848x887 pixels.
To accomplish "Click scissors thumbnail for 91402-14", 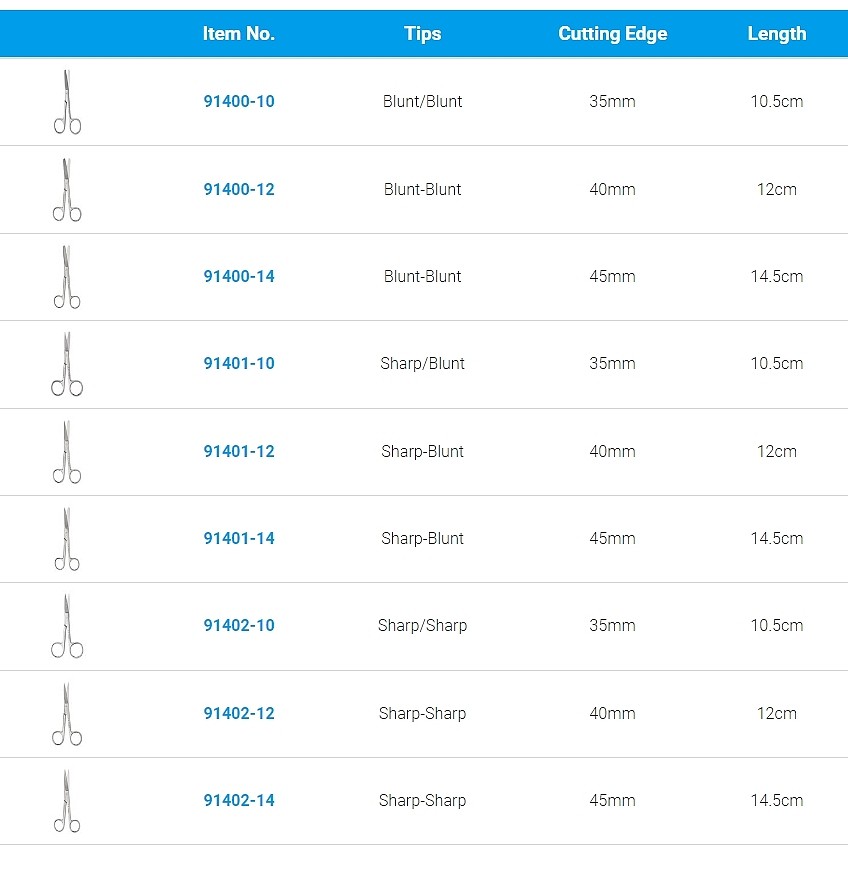I will [x=67, y=800].
